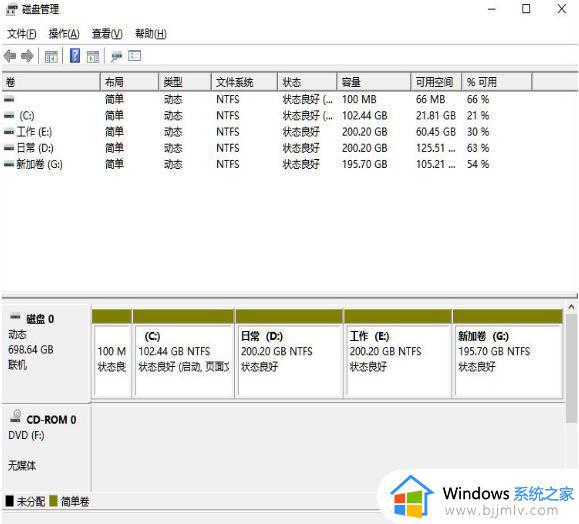Open the 帮助(H) menu
The width and height of the screenshot is (579, 524).
click(151, 34)
